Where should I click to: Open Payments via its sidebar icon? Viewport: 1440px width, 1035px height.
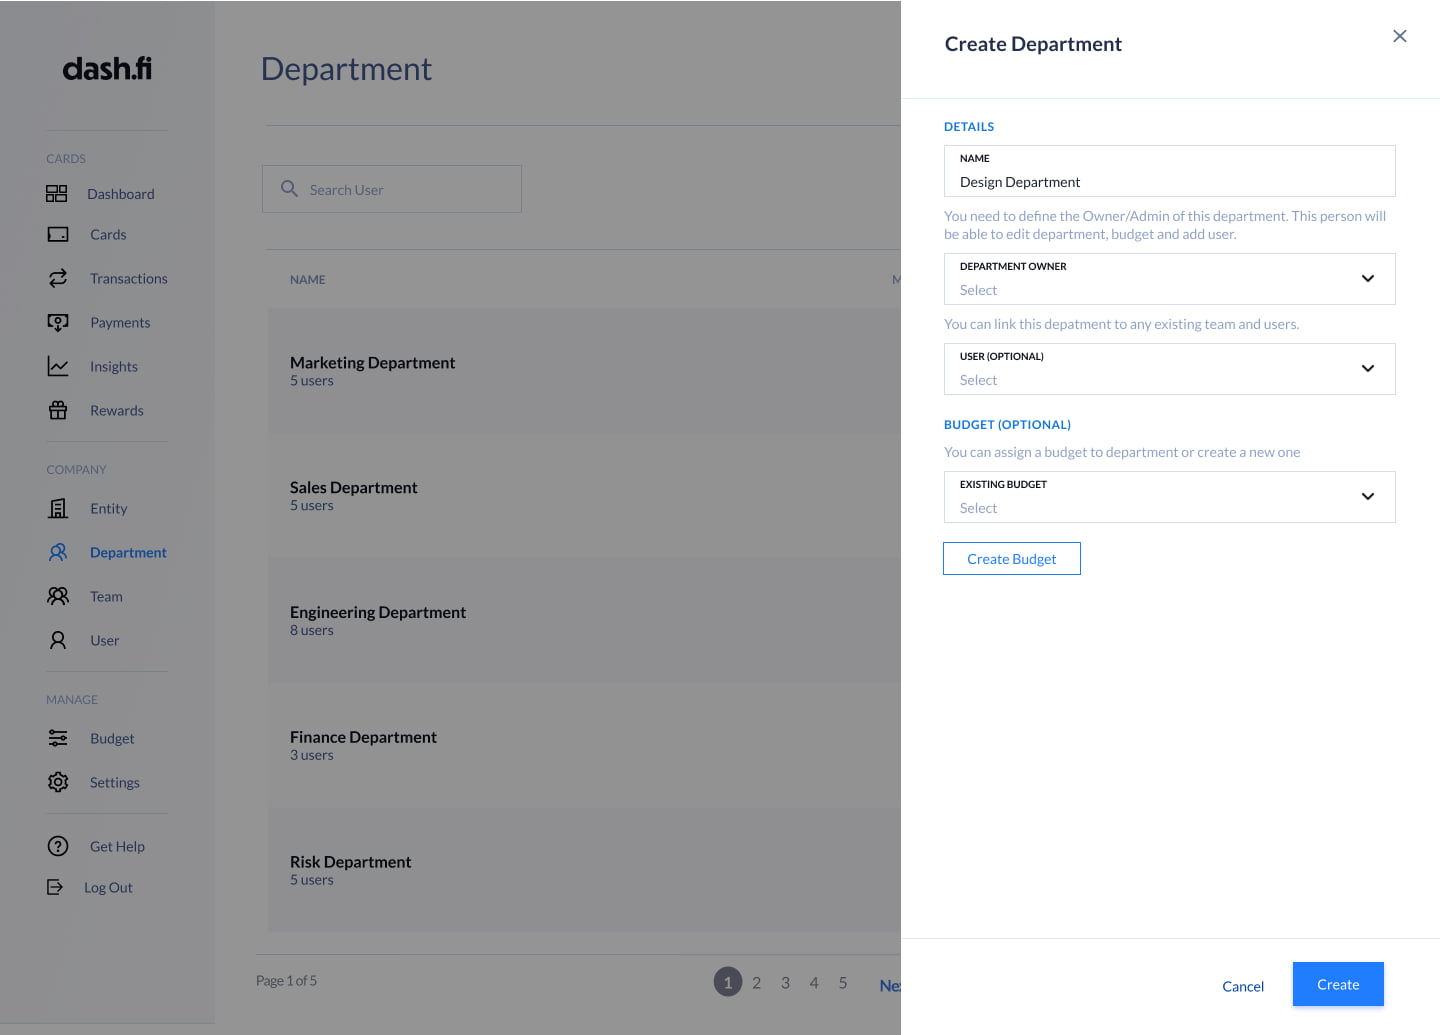point(58,322)
